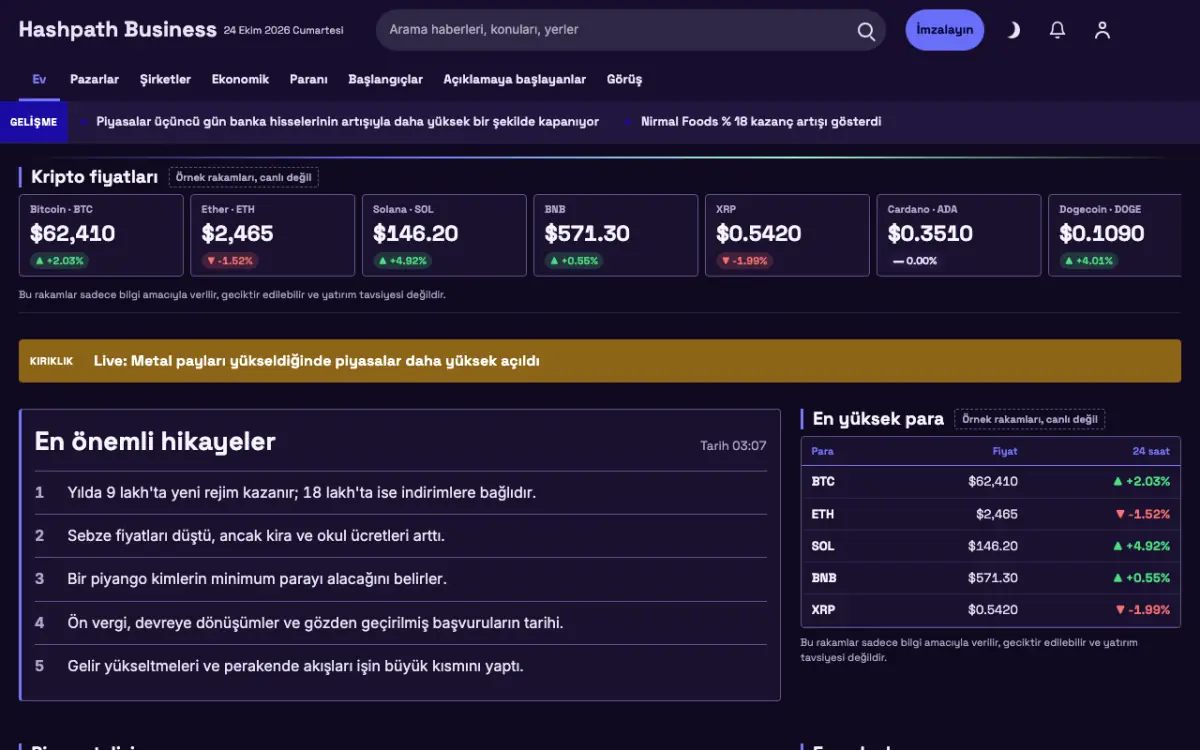Open the XRP price card

coord(787,235)
